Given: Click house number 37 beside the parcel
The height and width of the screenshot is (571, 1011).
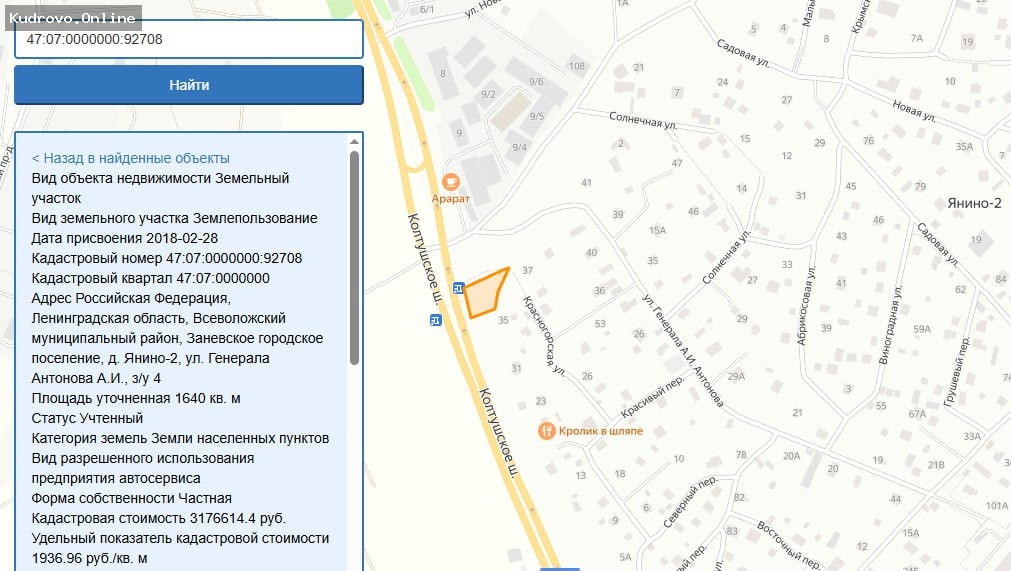Looking at the screenshot, I should (x=527, y=271).
